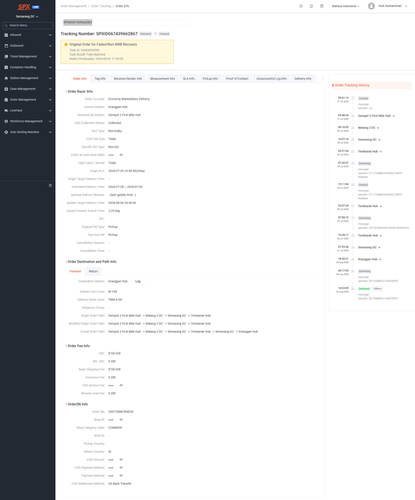Click the Station Management house icon
The image size is (415, 500).
(6, 78)
